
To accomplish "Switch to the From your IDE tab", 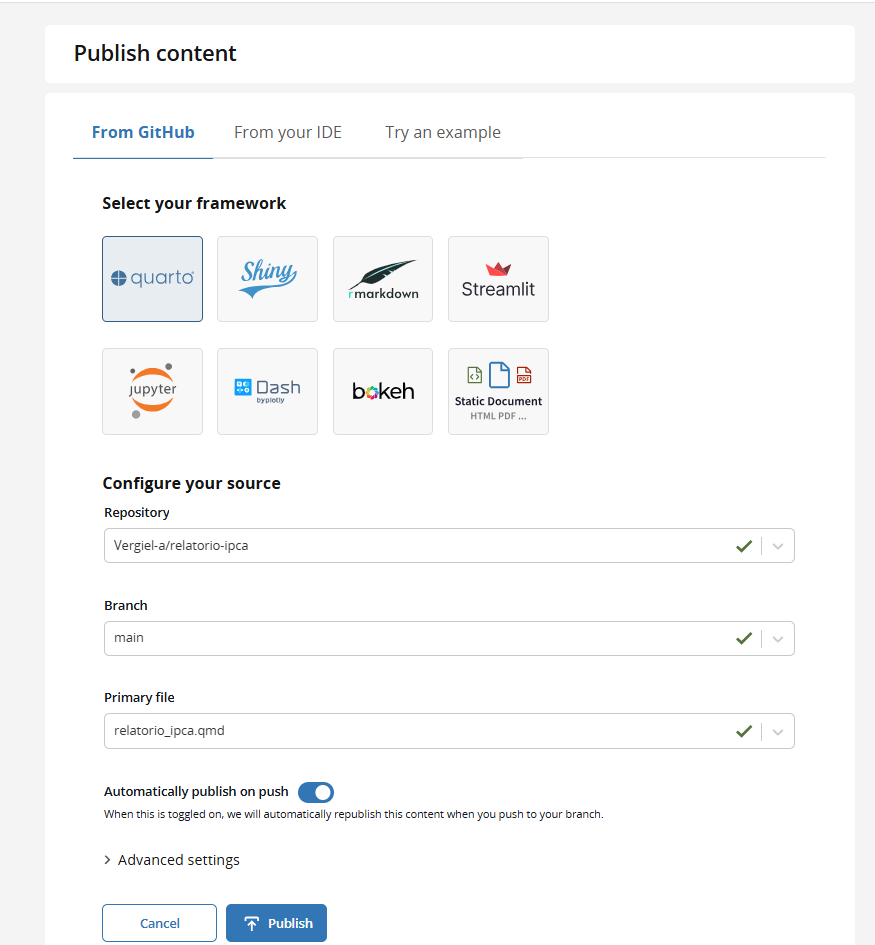I will 288,132.
